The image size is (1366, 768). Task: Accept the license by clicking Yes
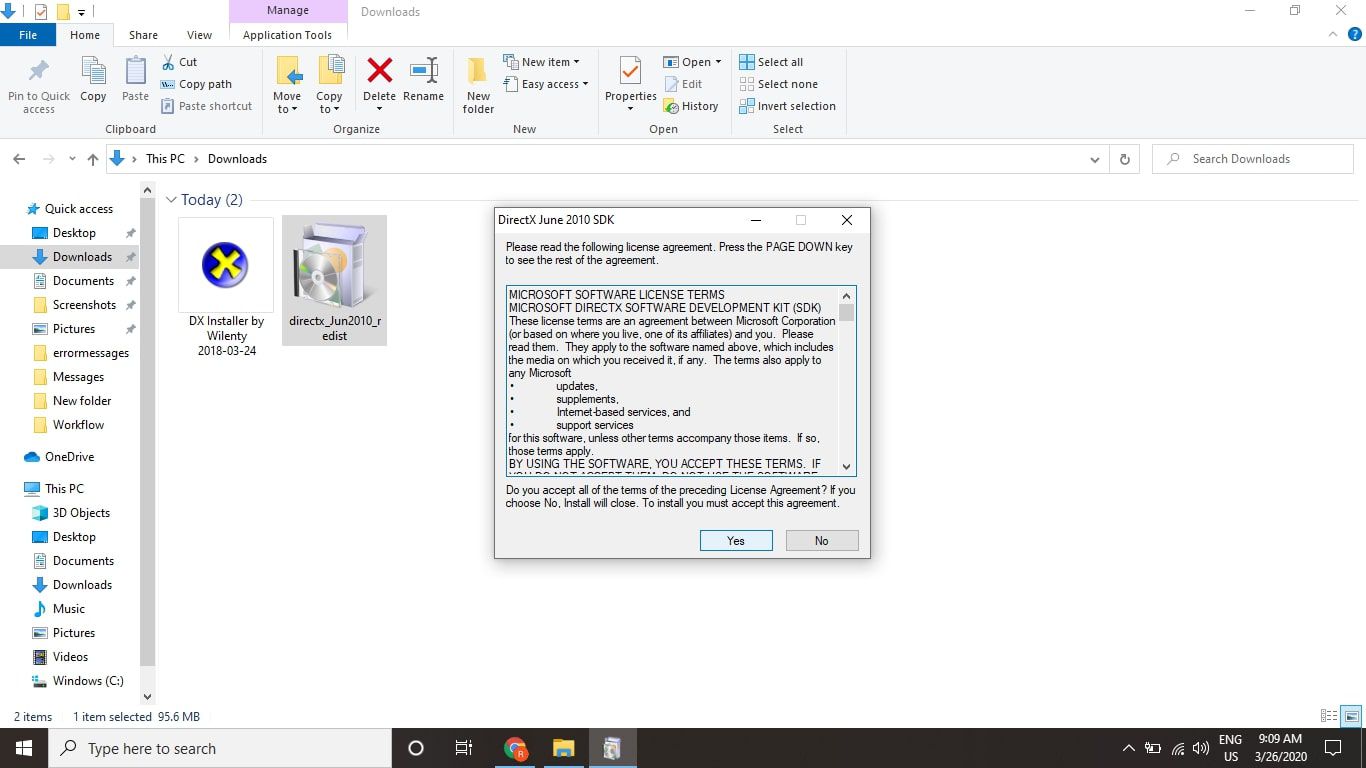735,540
